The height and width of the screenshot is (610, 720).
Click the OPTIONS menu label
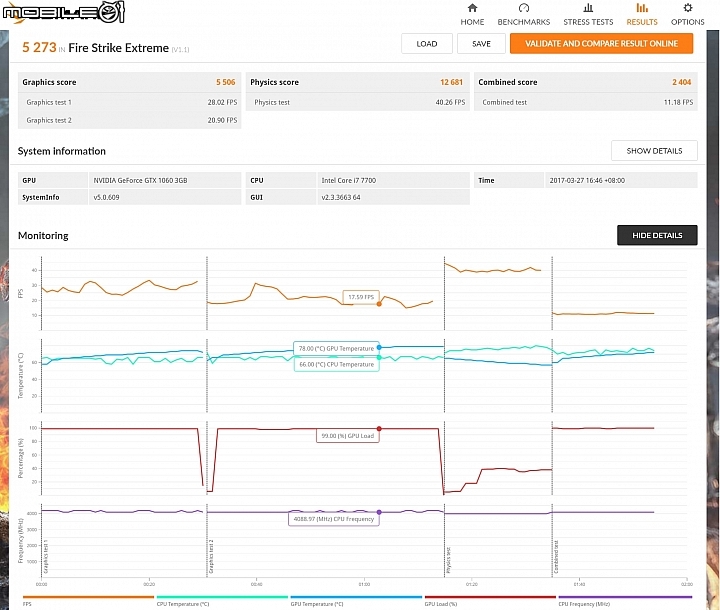click(687, 22)
